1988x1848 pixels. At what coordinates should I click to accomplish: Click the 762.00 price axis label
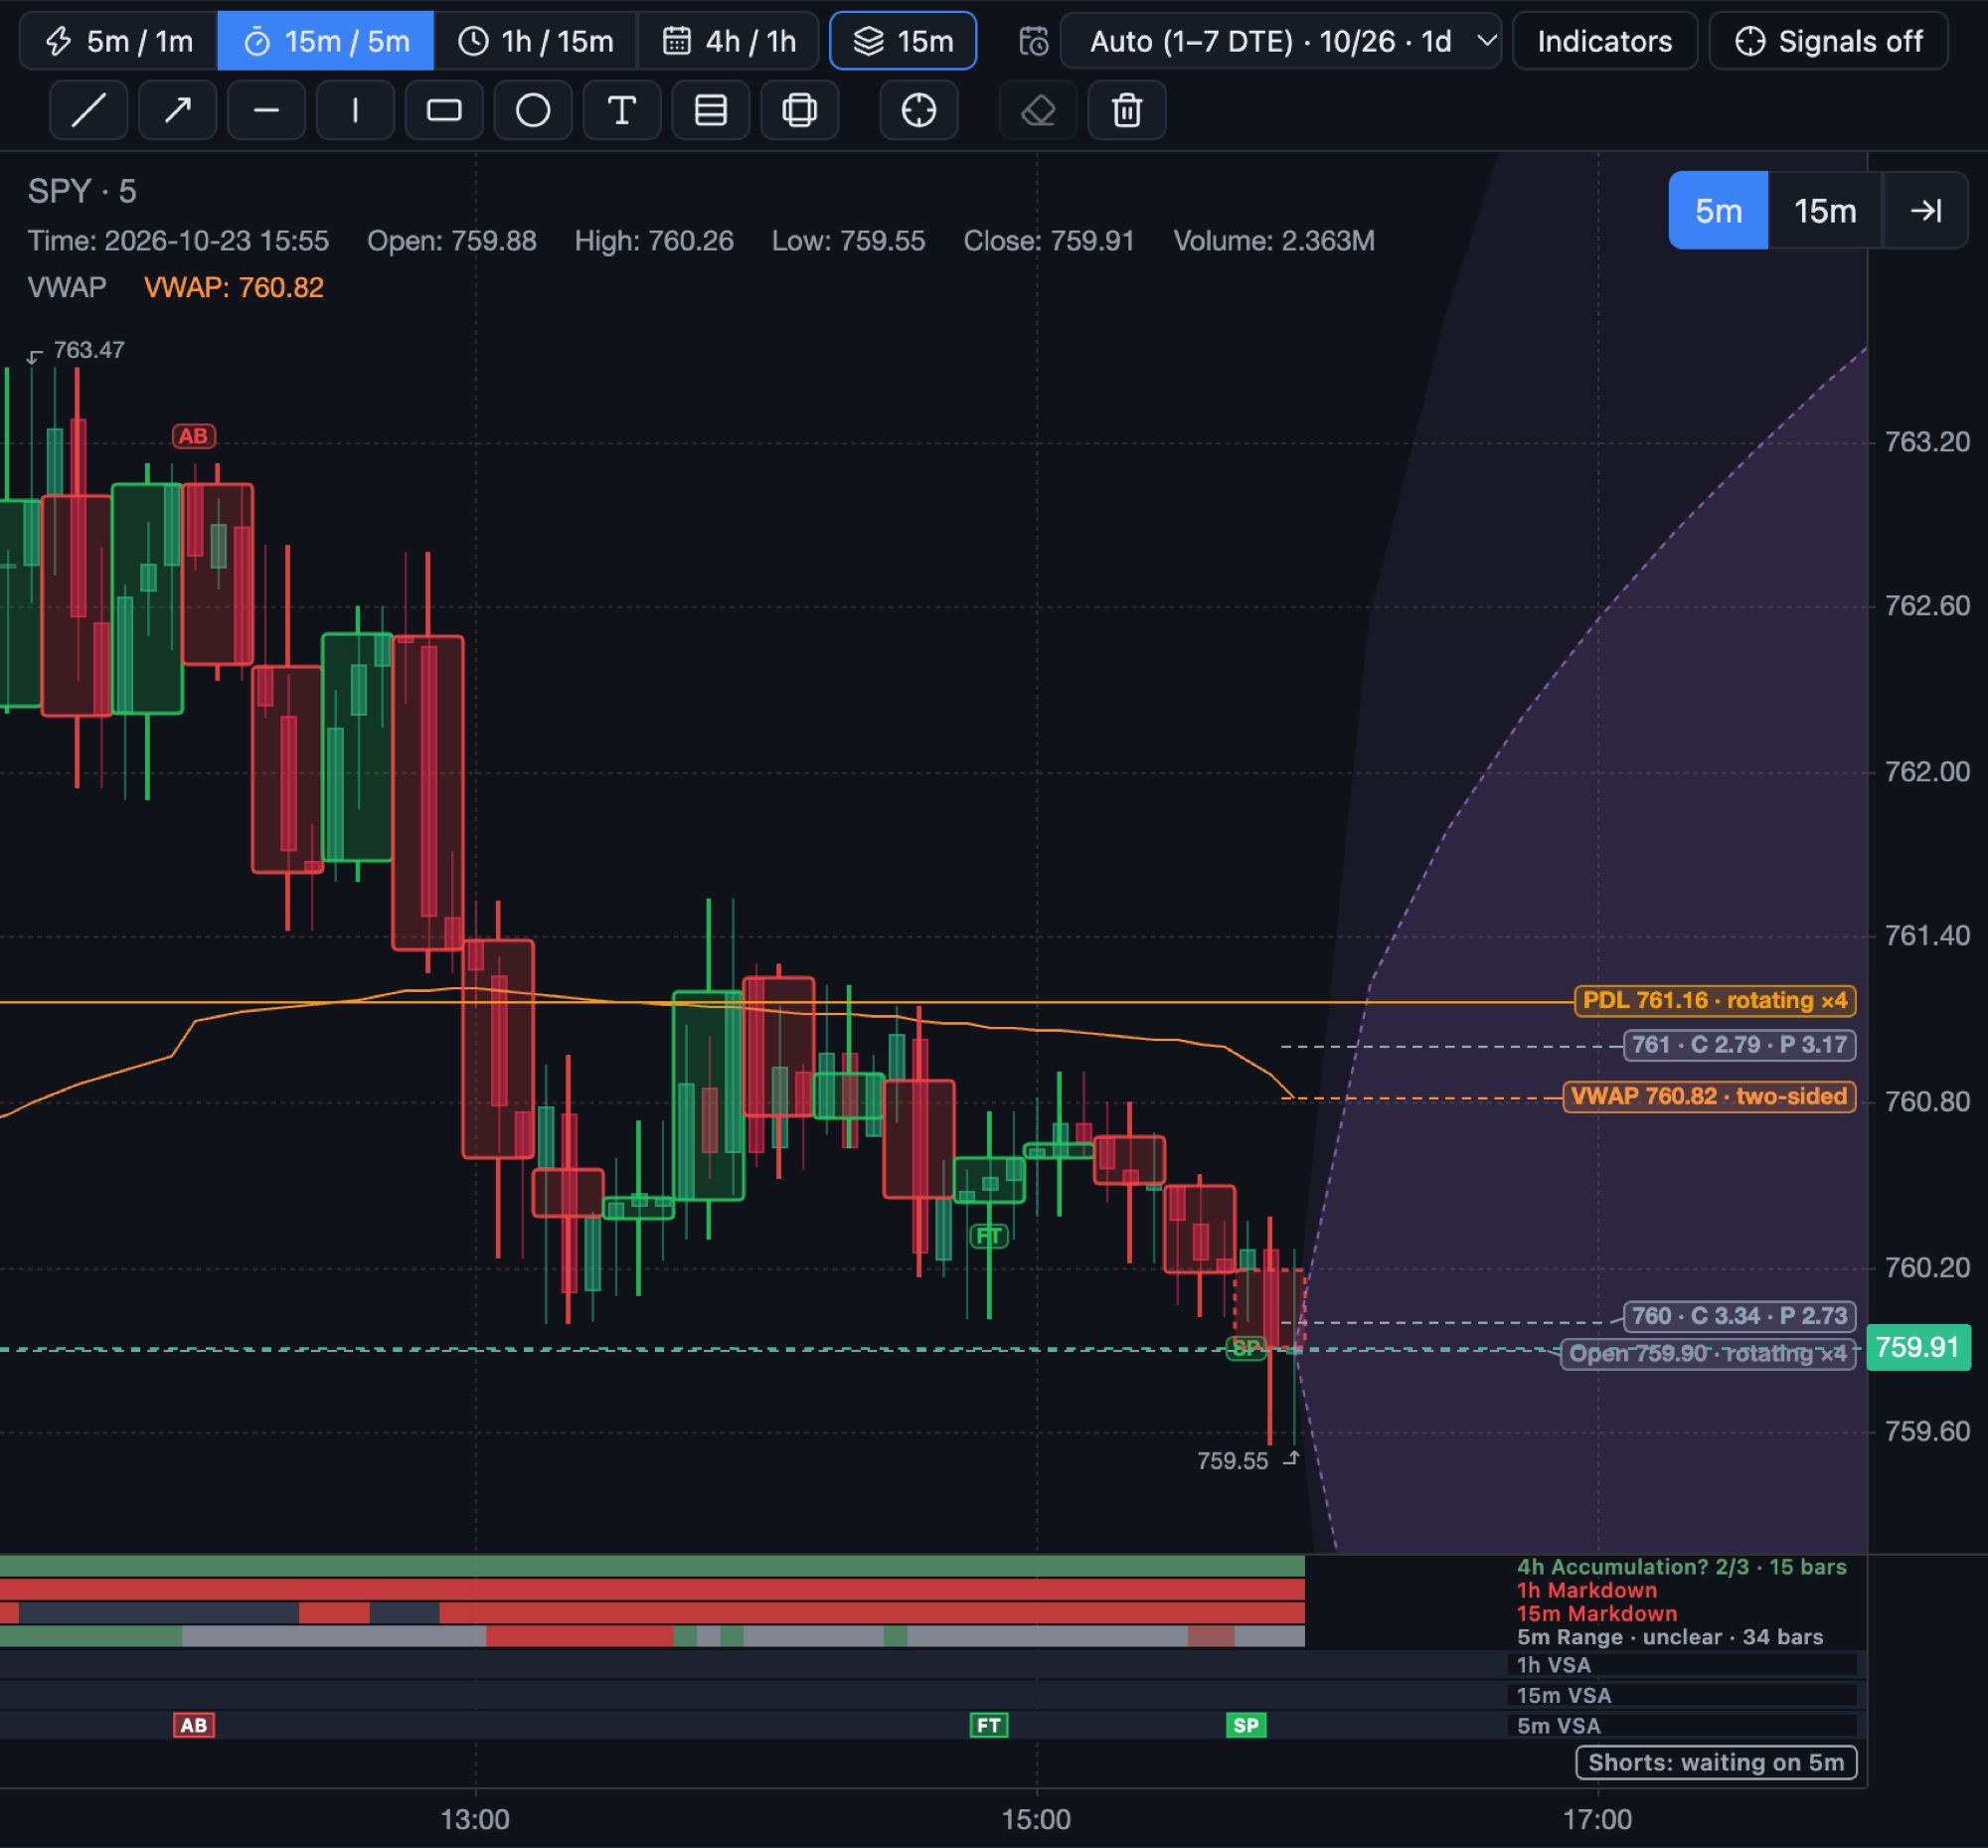(1926, 771)
